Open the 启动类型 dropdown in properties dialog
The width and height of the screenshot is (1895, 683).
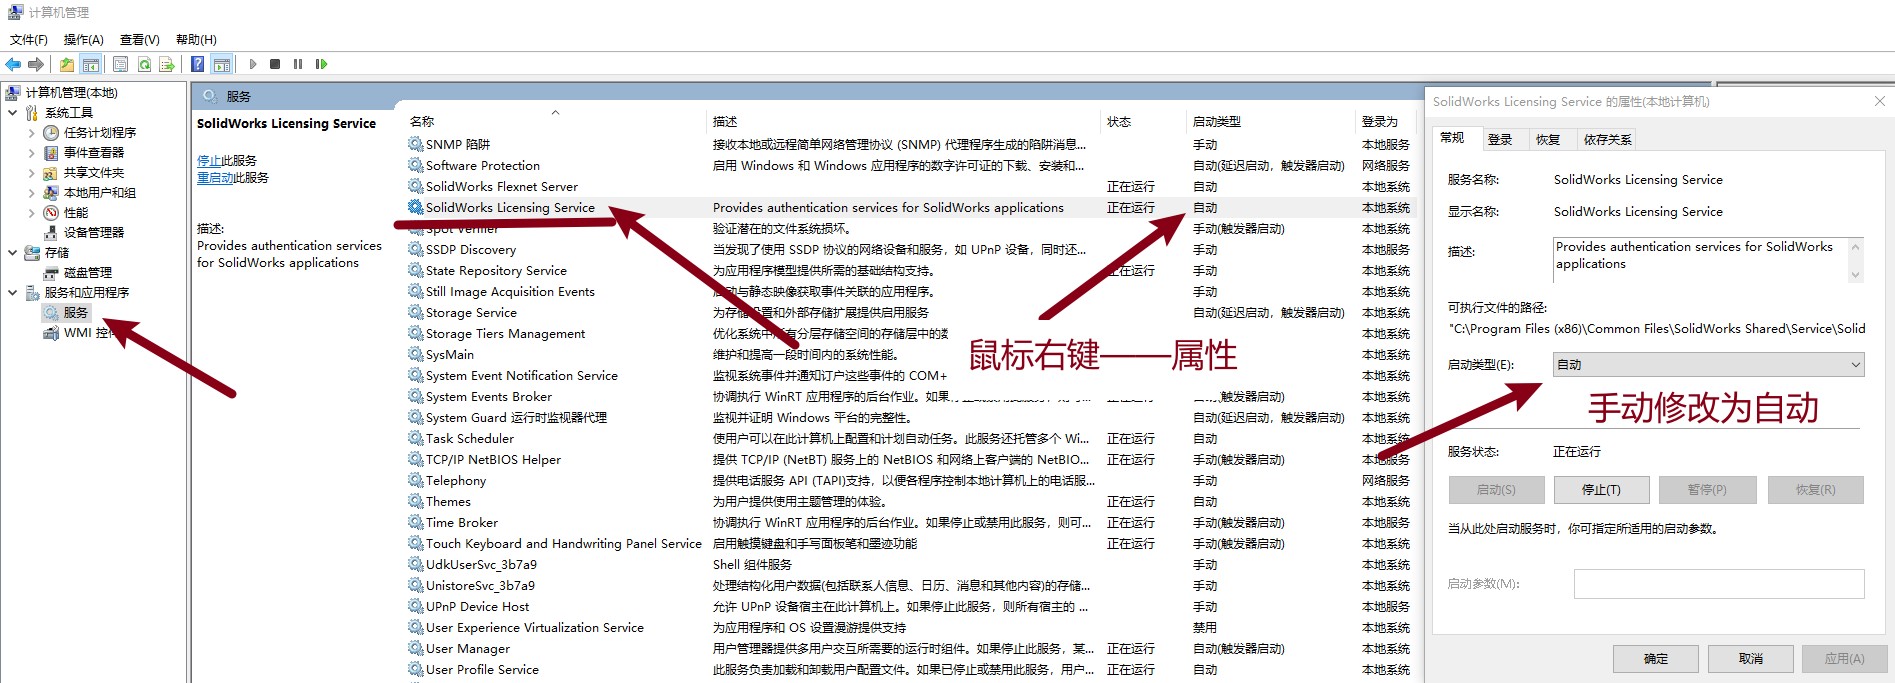tap(1708, 365)
